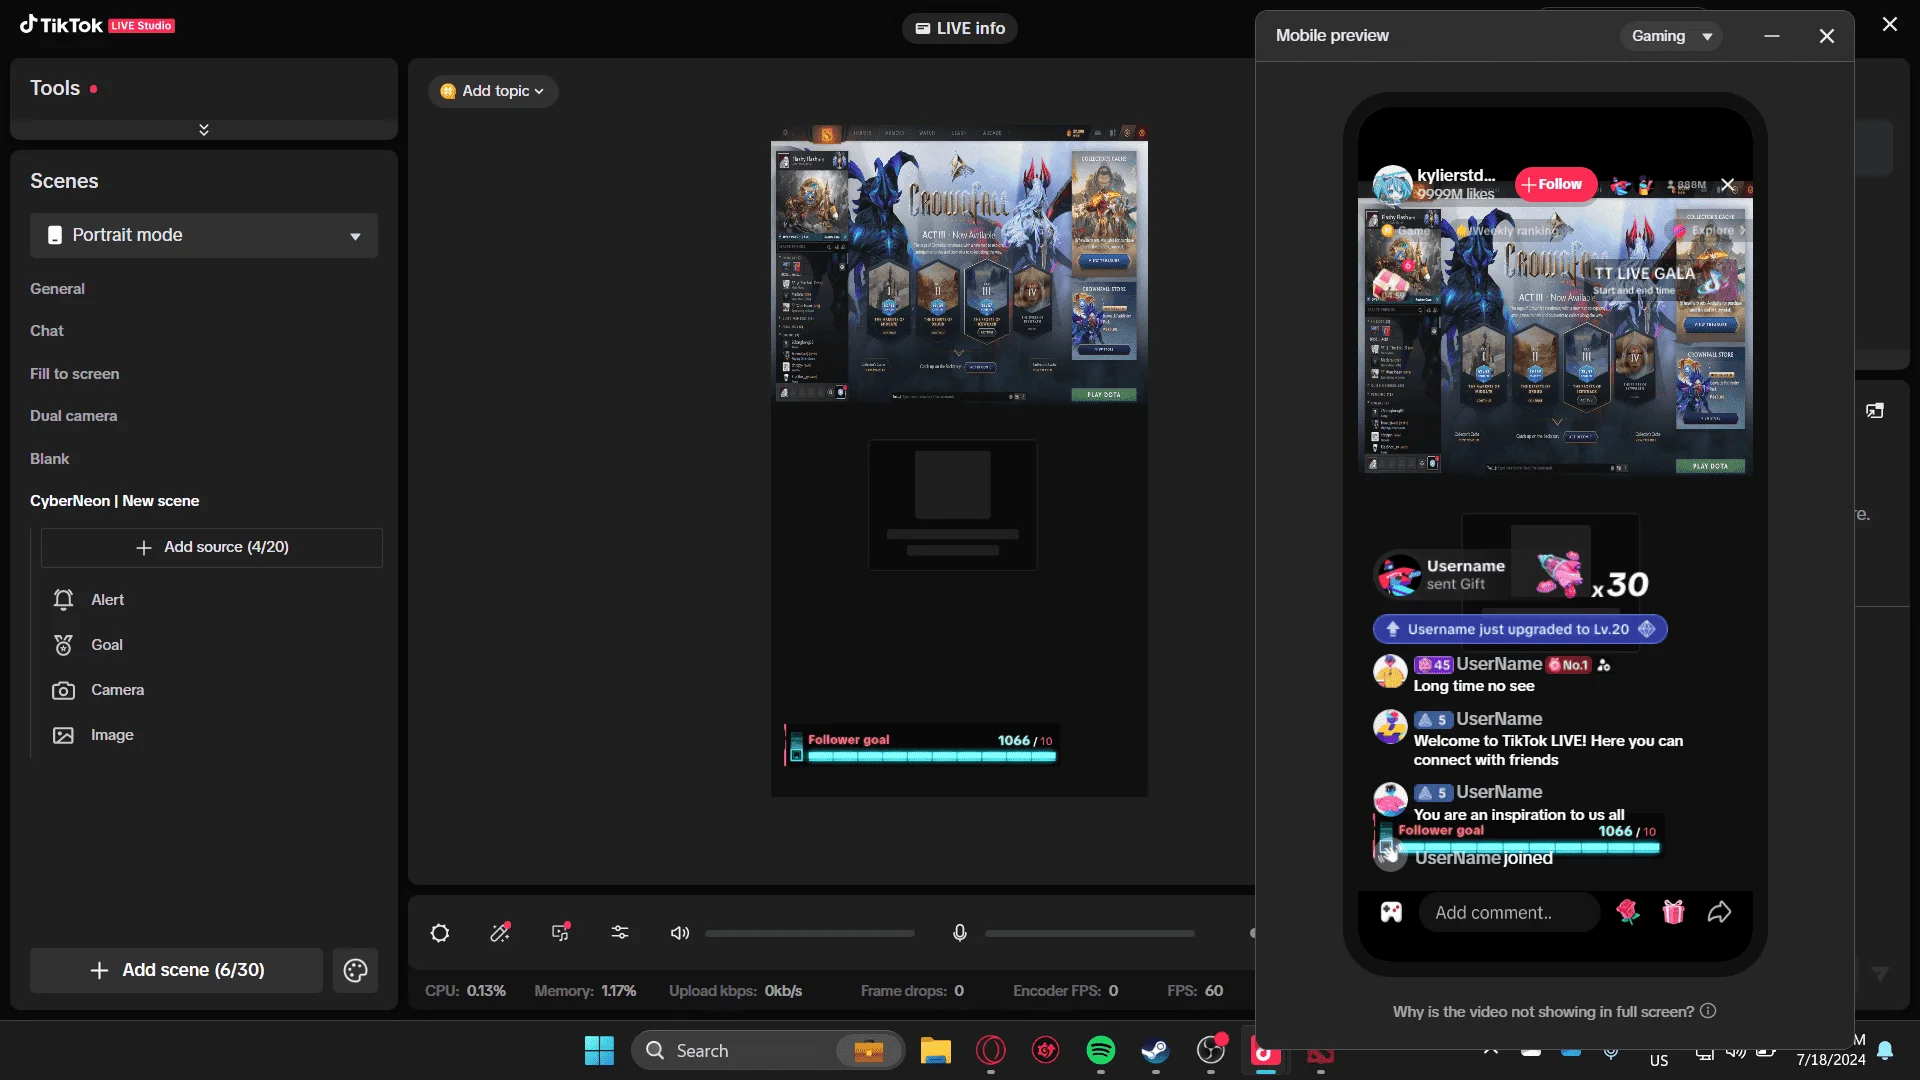
Task: Open stream settings gear in bottom toolbar
Action: [x=440, y=933]
